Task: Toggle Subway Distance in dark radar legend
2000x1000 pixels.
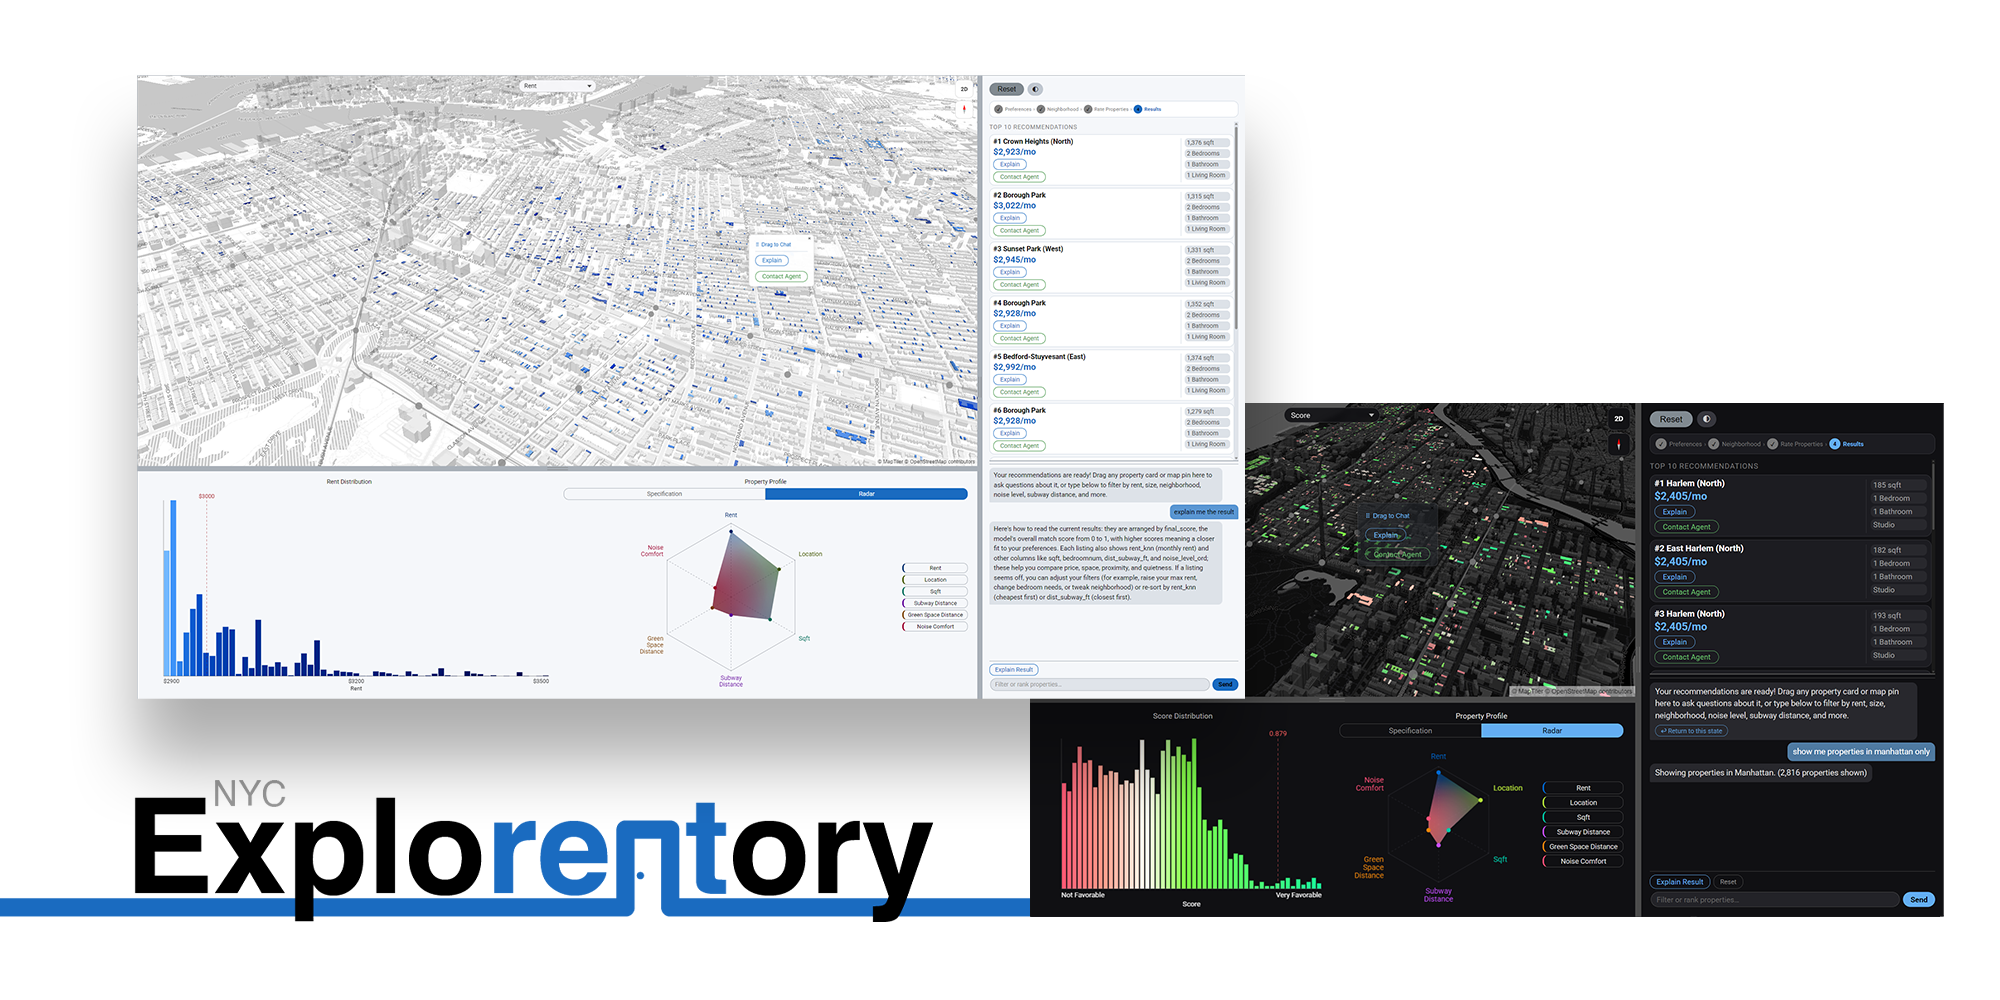Action: (1583, 832)
